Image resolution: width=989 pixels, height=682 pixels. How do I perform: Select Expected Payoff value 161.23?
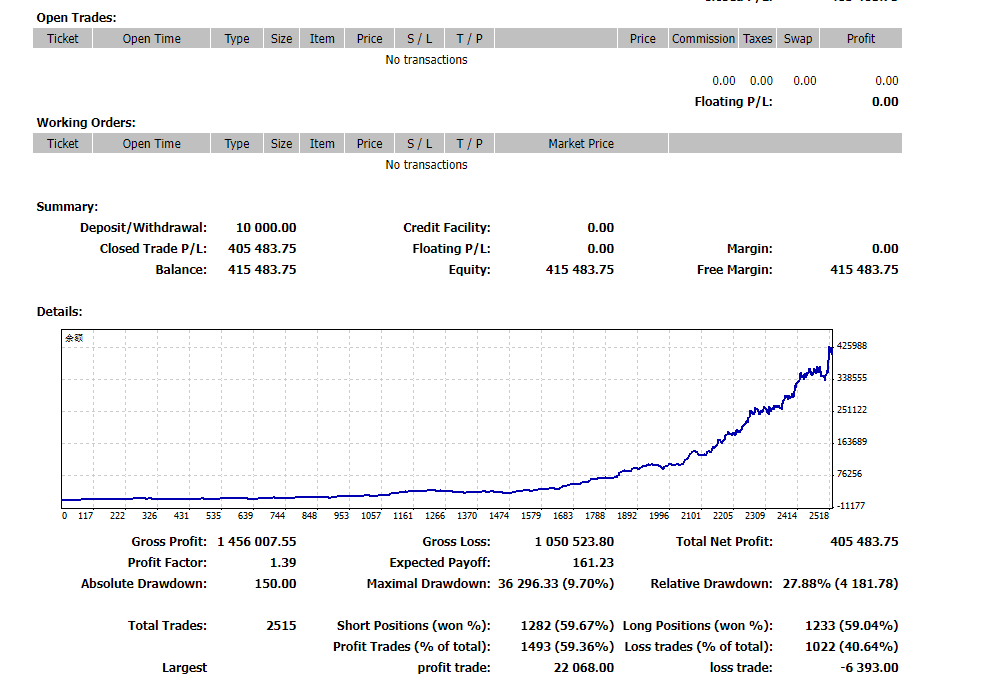pyautogui.click(x=593, y=562)
